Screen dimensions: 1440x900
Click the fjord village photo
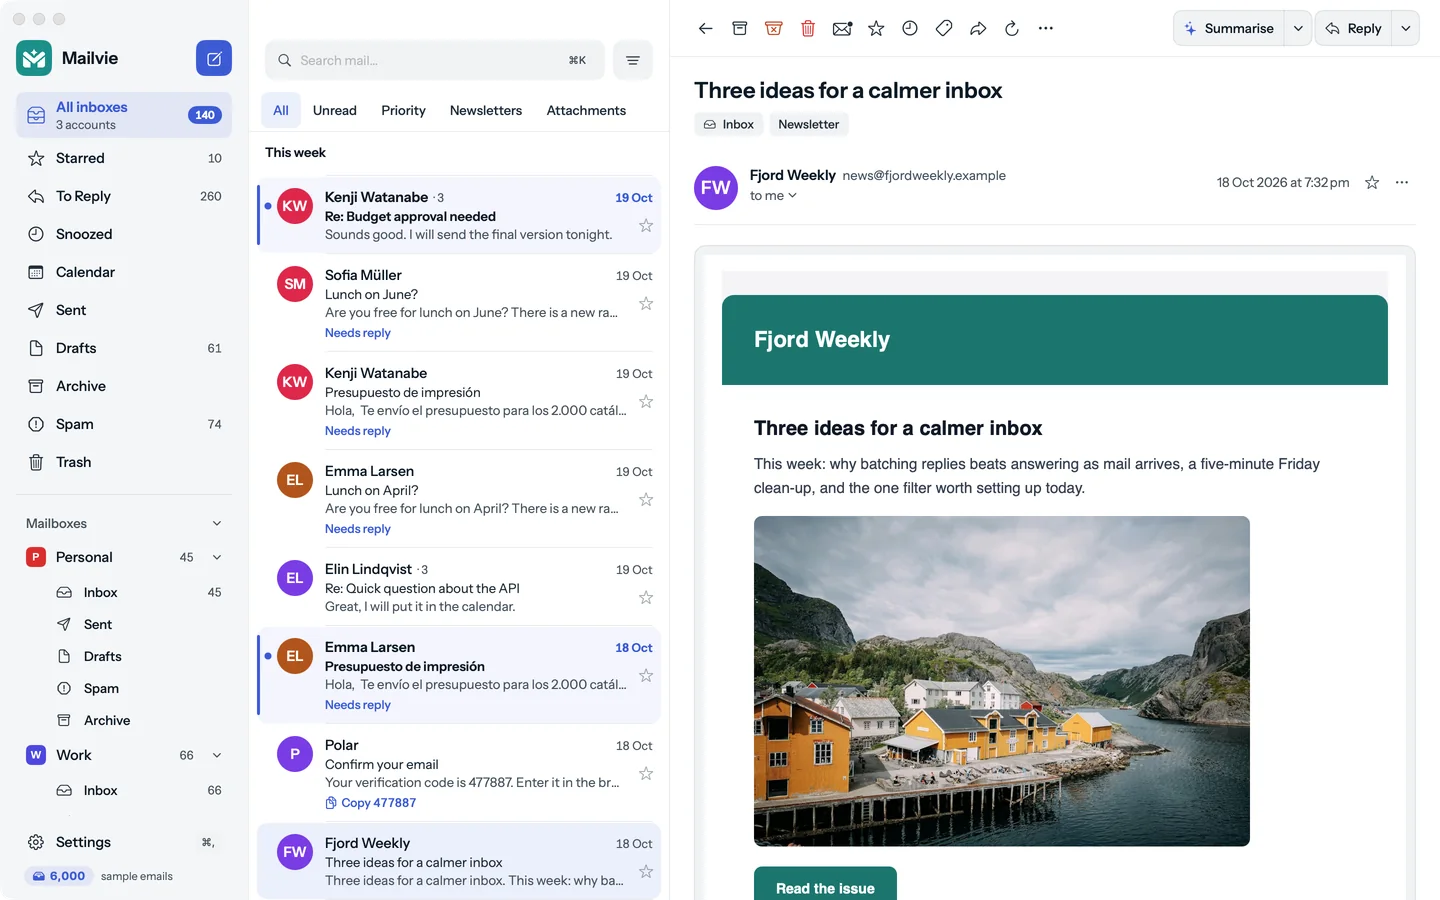coord(1002,681)
